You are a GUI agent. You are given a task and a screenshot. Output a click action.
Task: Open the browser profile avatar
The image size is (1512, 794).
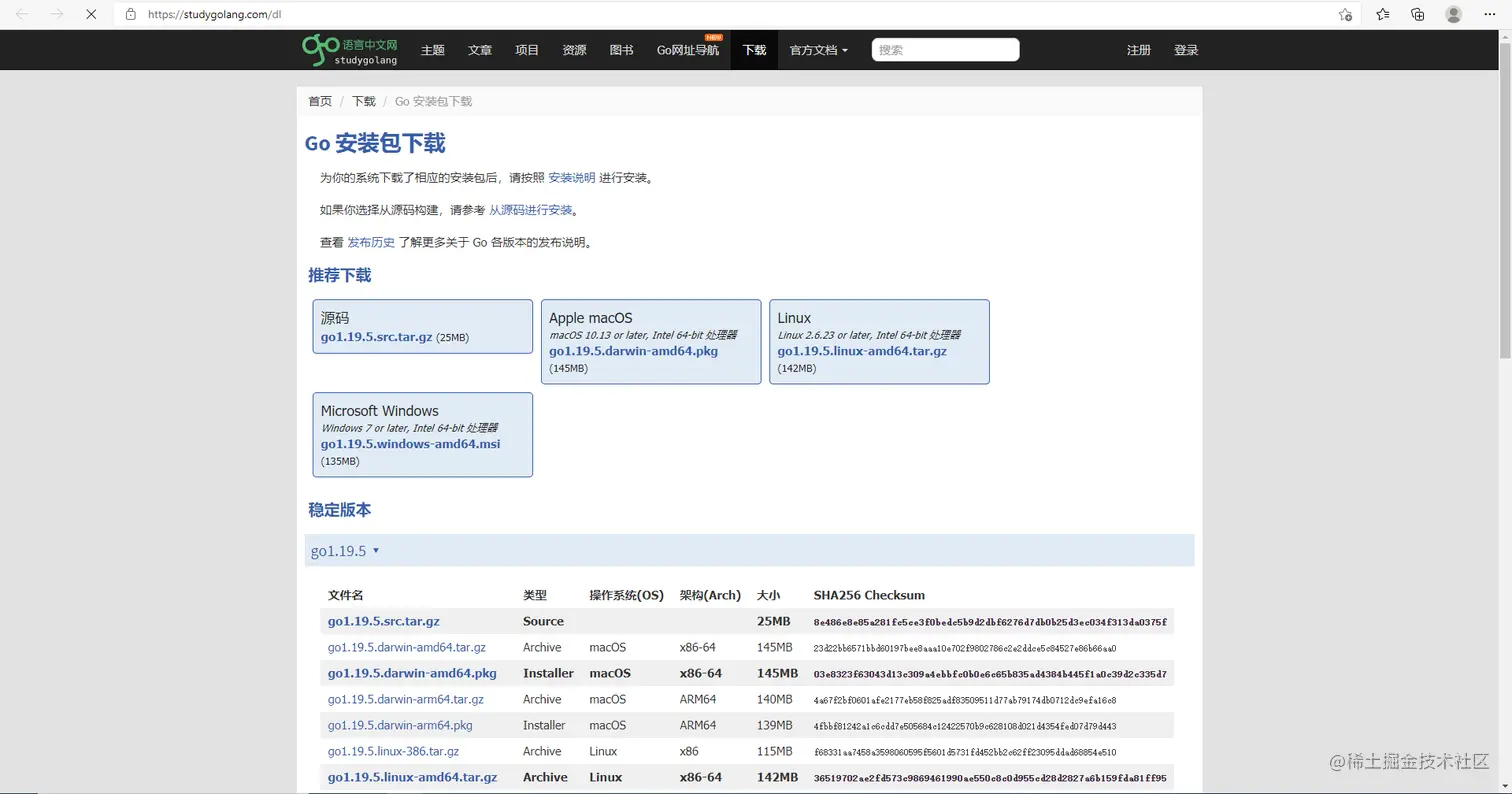(1454, 14)
